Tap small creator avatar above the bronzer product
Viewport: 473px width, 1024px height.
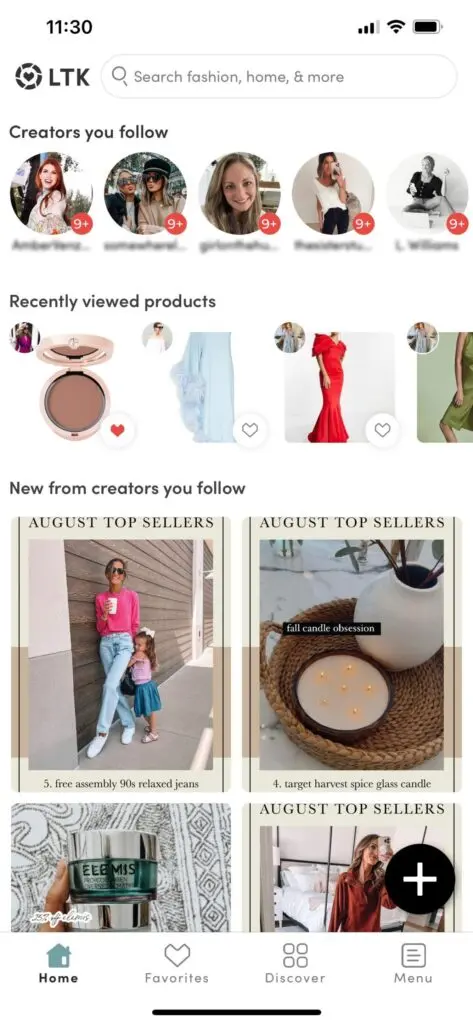[x=25, y=338]
